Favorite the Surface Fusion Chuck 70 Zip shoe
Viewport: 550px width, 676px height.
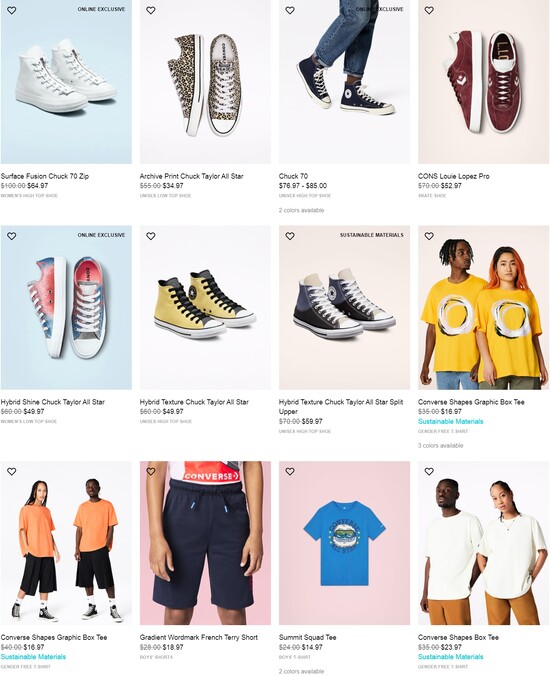(x=12, y=10)
